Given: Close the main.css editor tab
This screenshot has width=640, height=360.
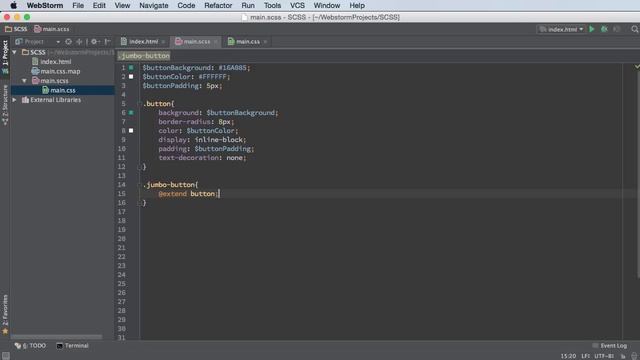Looking at the screenshot, I should pos(265,42).
